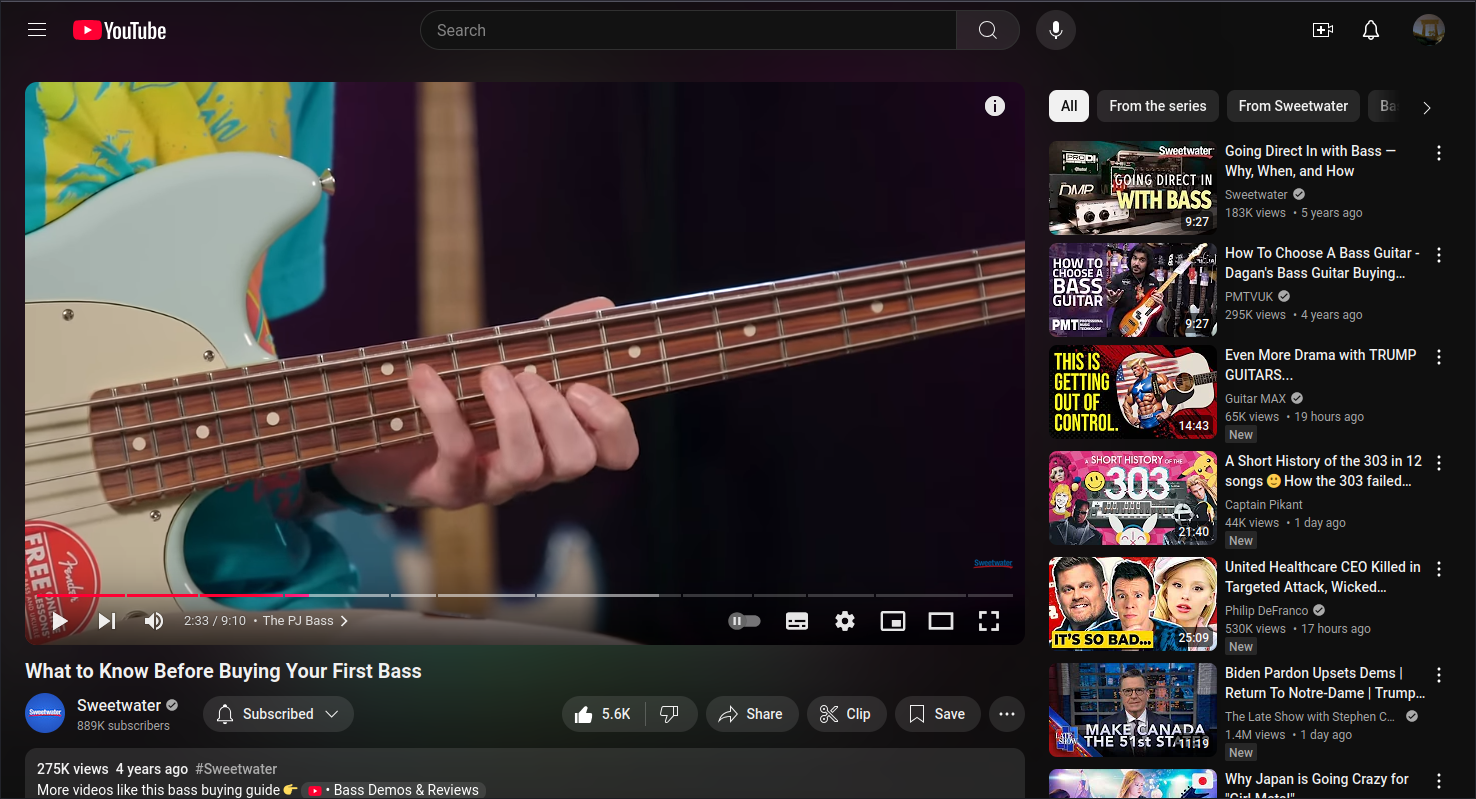Open the Sweetwater channel avatar
The image size is (1476, 799).
point(45,713)
